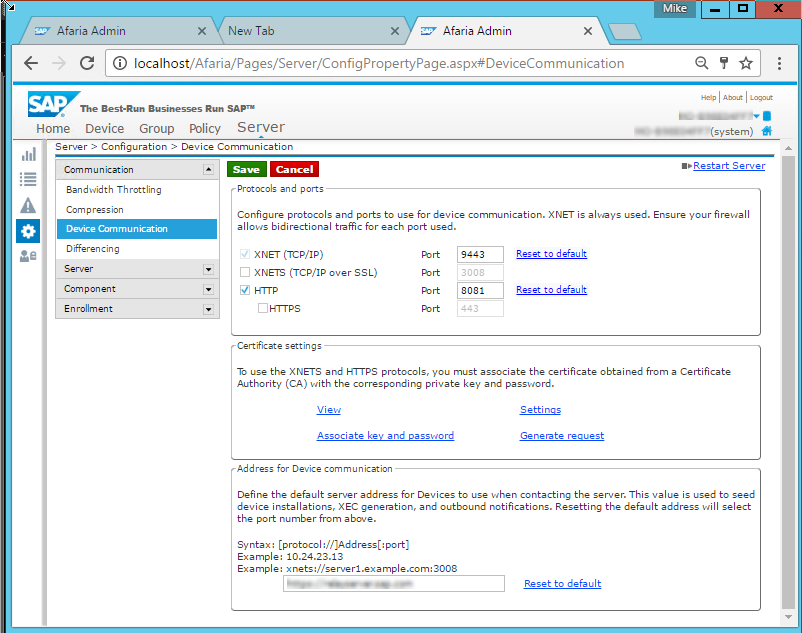Reset the device address to default
The image size is (802, 633).
[562, 583]
